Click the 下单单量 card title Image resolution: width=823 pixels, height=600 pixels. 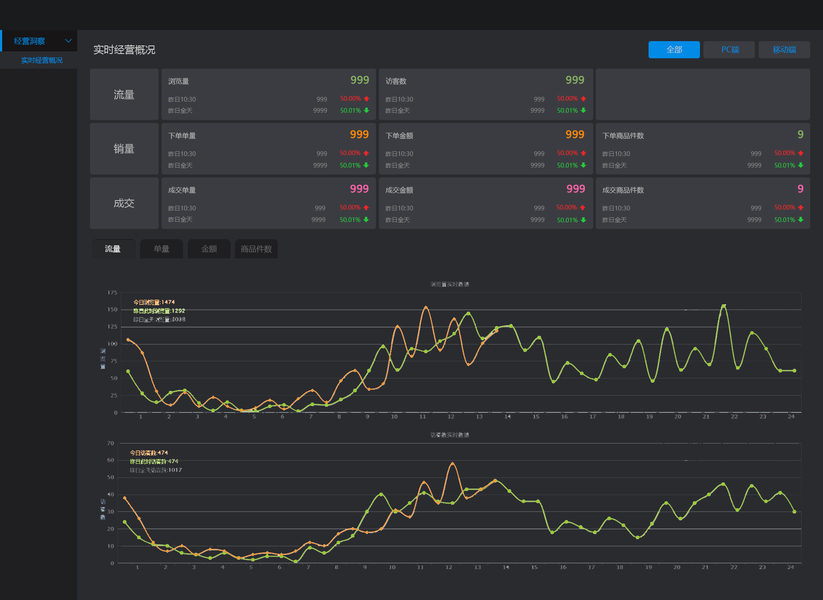pos(182,135)
